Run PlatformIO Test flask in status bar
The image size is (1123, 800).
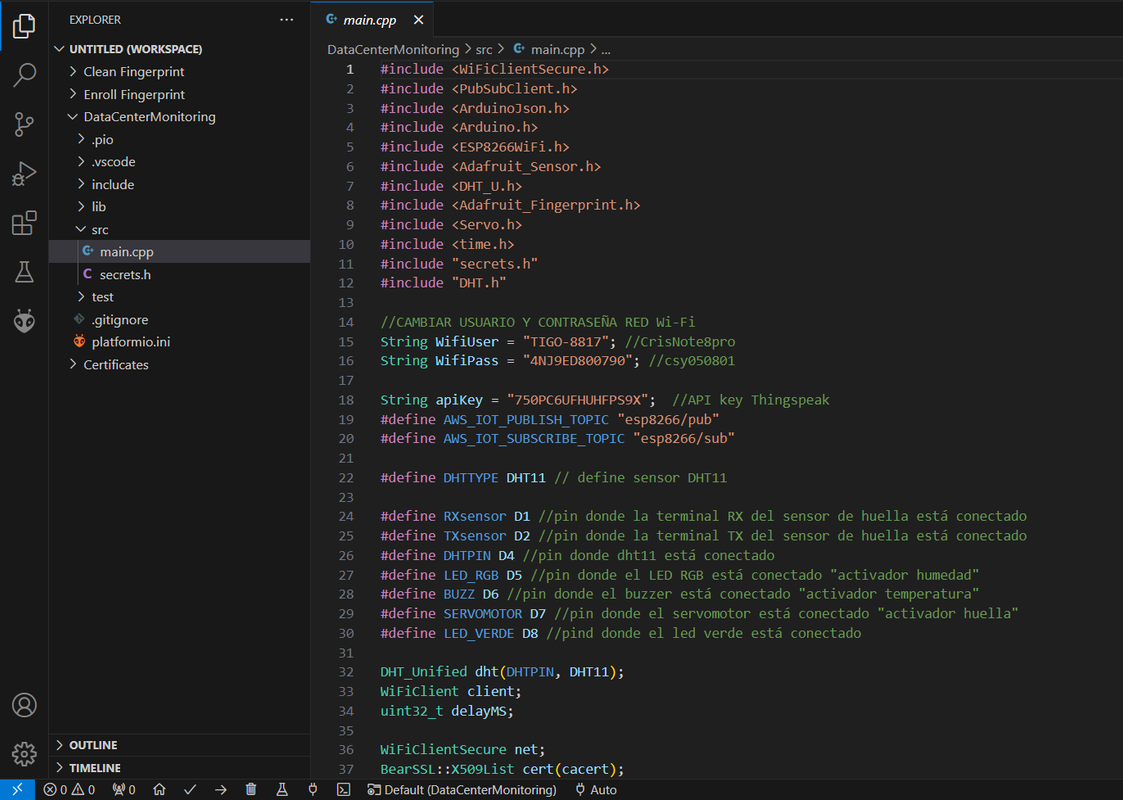pos(282,790)
